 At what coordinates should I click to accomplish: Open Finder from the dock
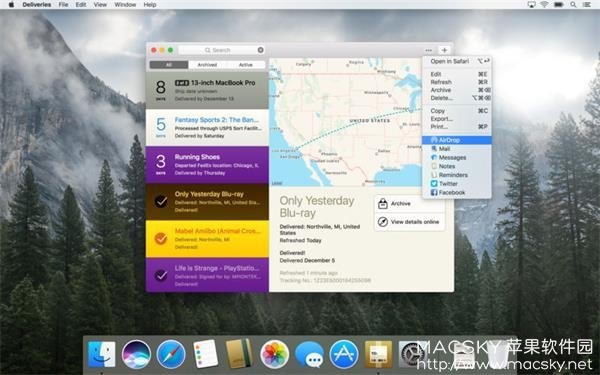pyautogui.click(x=101, y=354)
